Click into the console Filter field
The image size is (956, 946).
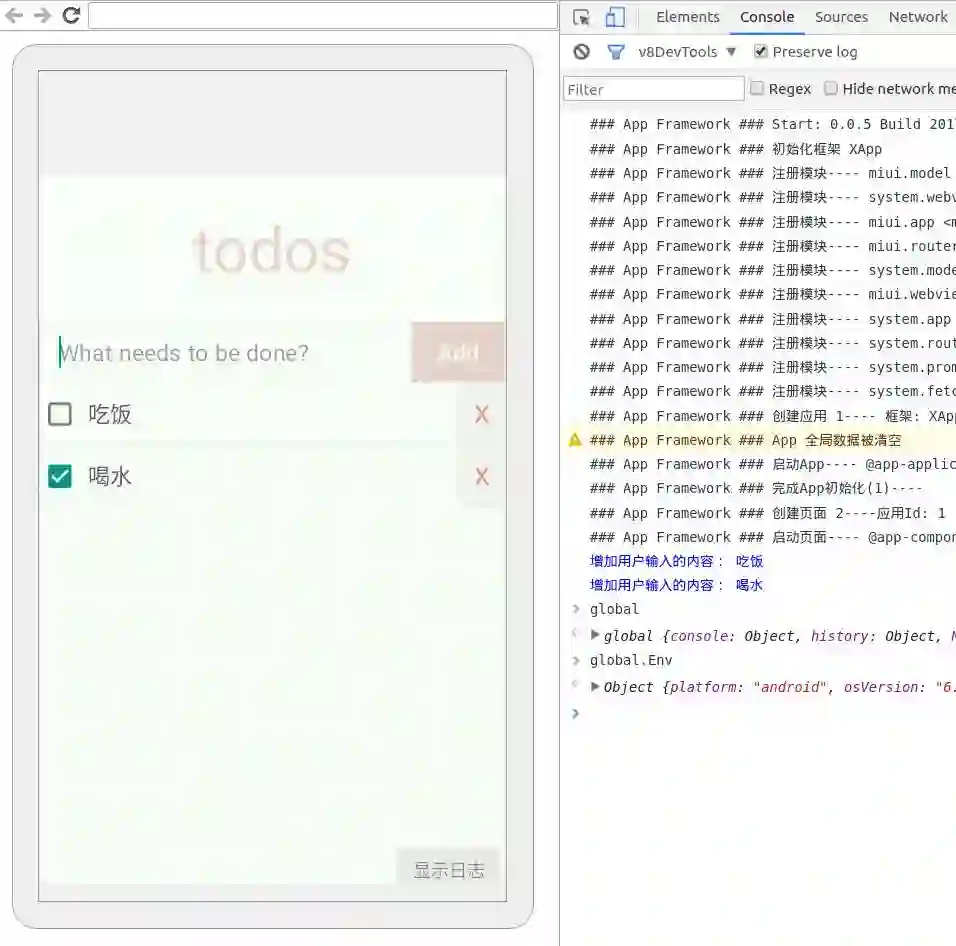click(654, 89)
